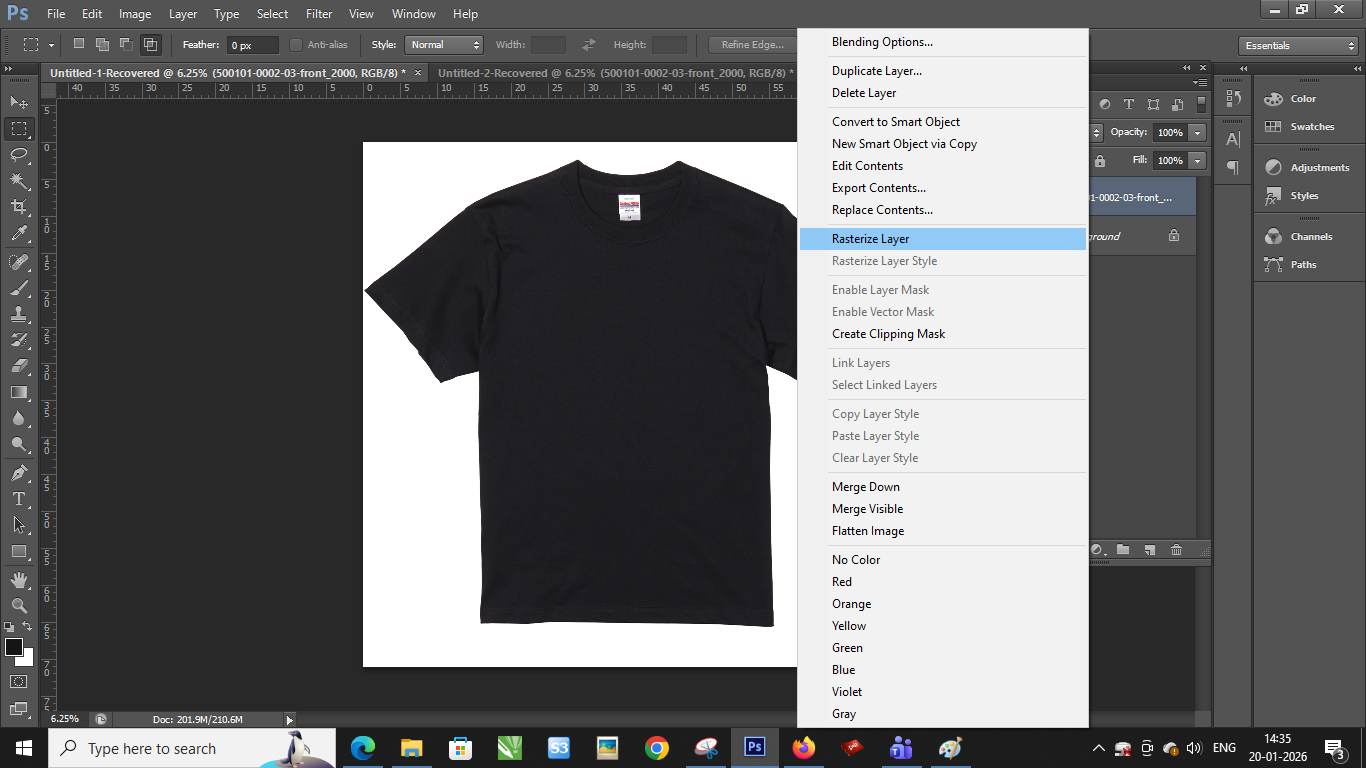This screenshot has width=1366, height=768.
Task: Select the Hand tool
Action: (19, 579)
